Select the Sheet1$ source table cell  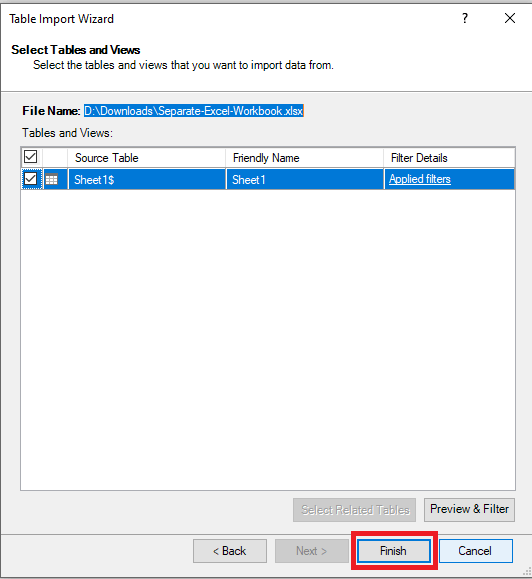(x=147, y=179)
